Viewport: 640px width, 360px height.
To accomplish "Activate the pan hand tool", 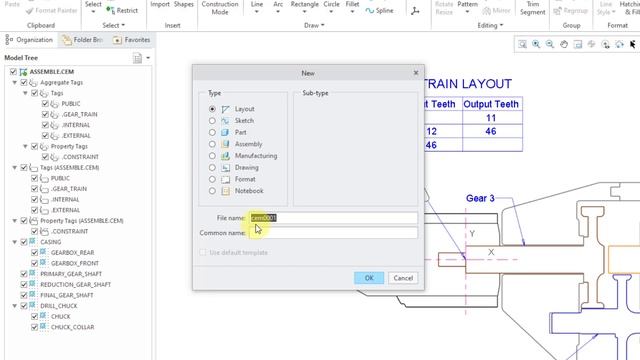I will (x=564, y=44).
